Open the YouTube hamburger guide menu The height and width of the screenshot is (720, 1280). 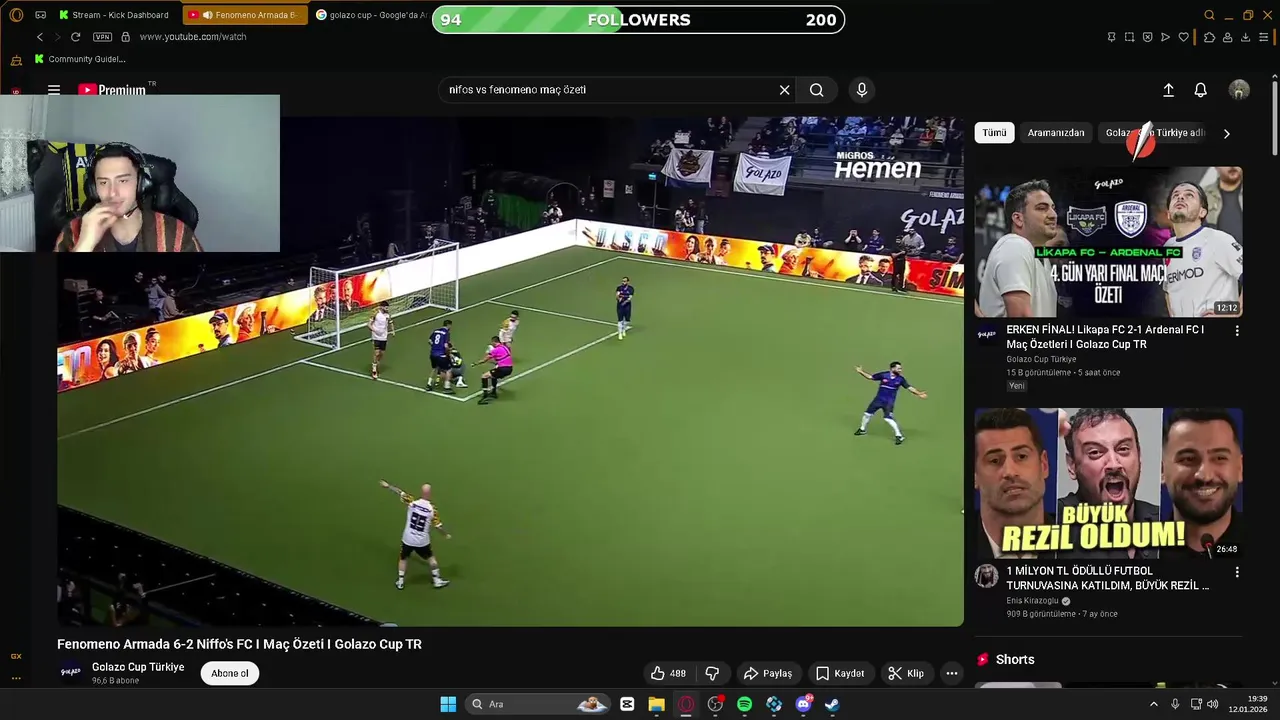[x=54, y=89]
